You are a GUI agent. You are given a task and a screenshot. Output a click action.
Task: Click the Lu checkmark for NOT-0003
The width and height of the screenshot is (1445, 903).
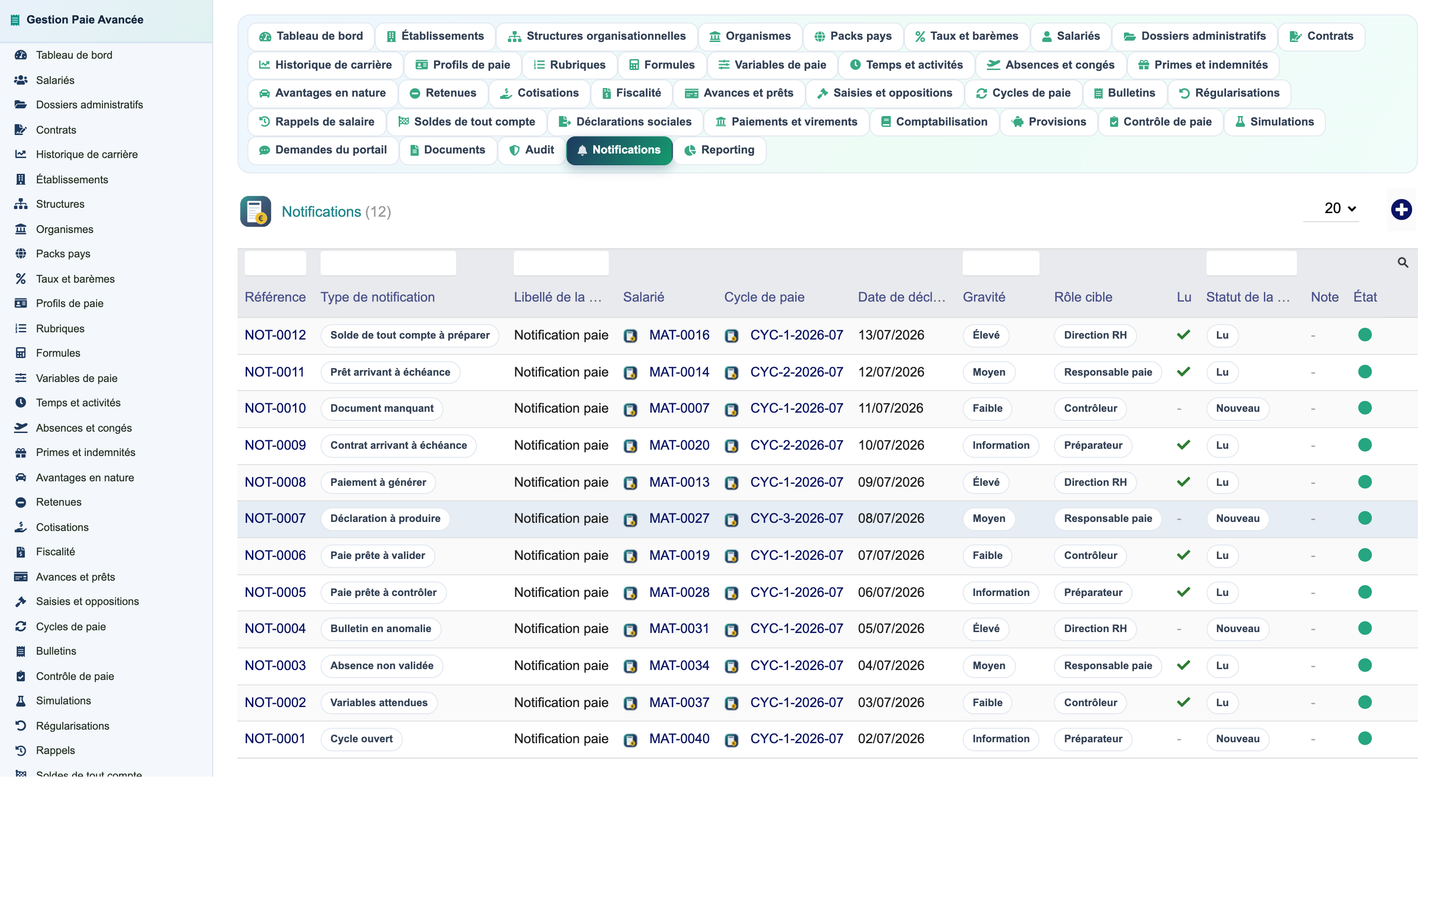1183,665
